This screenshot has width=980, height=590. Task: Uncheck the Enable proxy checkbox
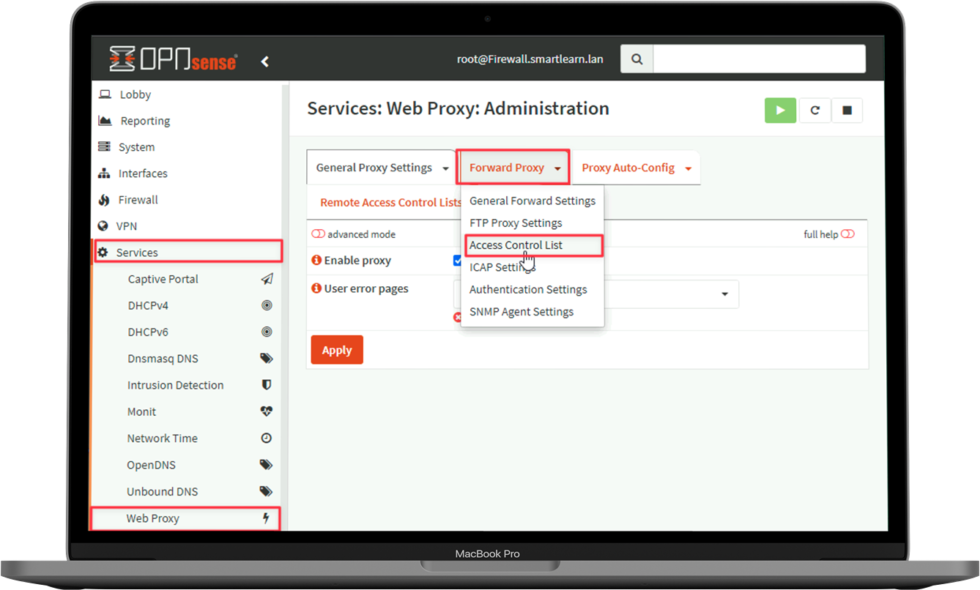point(458,260)
